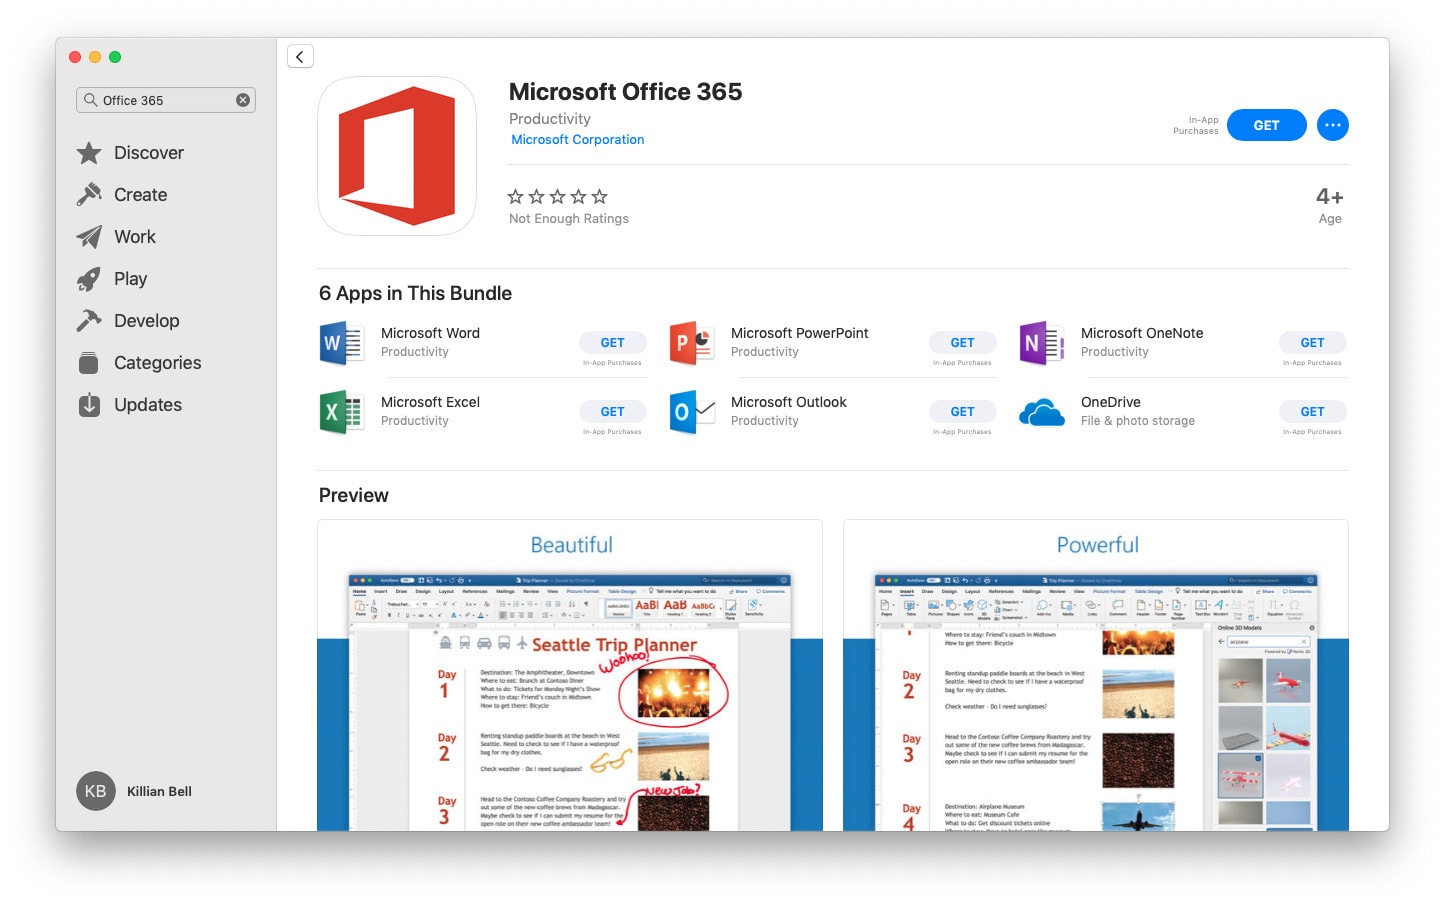Open the Updates sidebar section

pyautogui.click(x=147, y=405)
